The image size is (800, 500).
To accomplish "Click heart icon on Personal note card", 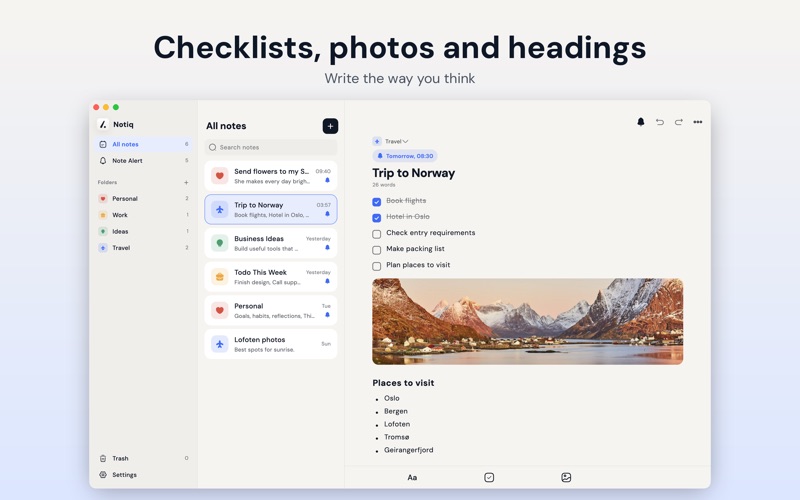I will point(219,310).
